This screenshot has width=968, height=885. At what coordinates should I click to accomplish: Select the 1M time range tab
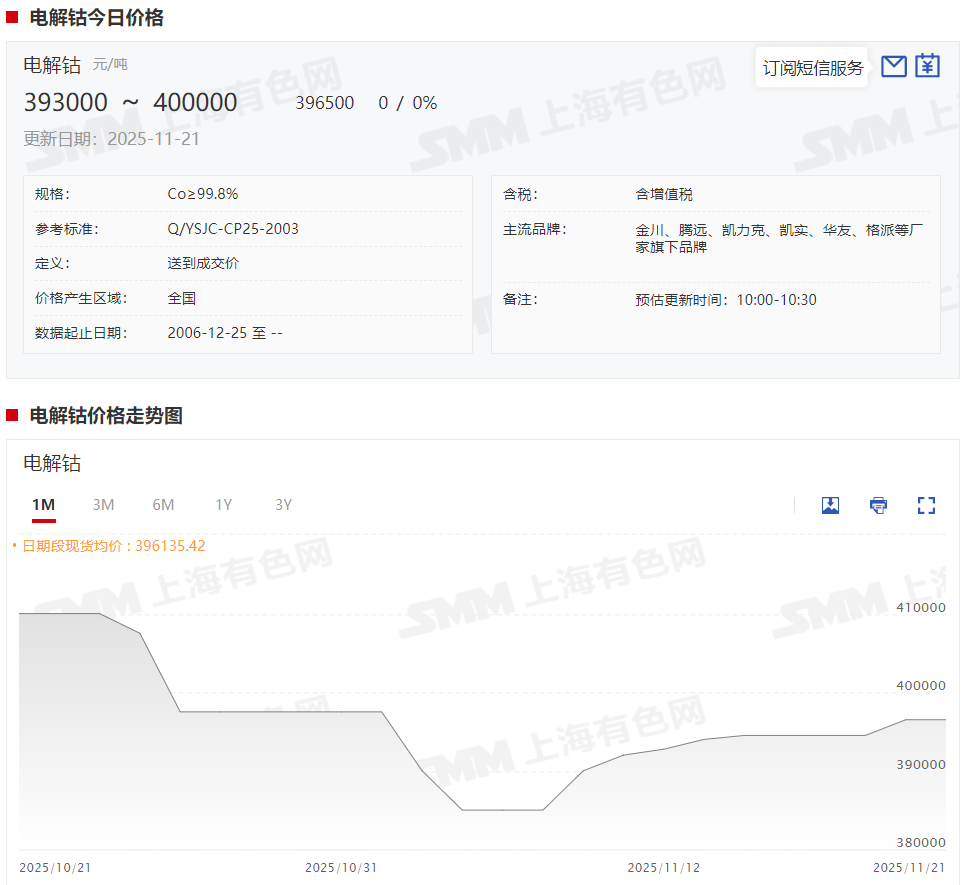[x=43, y=505]
